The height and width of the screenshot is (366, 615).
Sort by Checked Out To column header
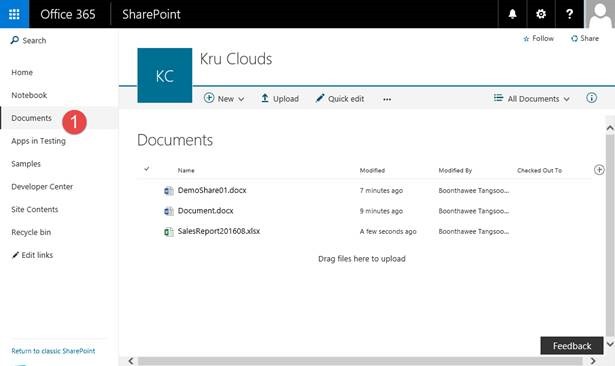(540, 170)
